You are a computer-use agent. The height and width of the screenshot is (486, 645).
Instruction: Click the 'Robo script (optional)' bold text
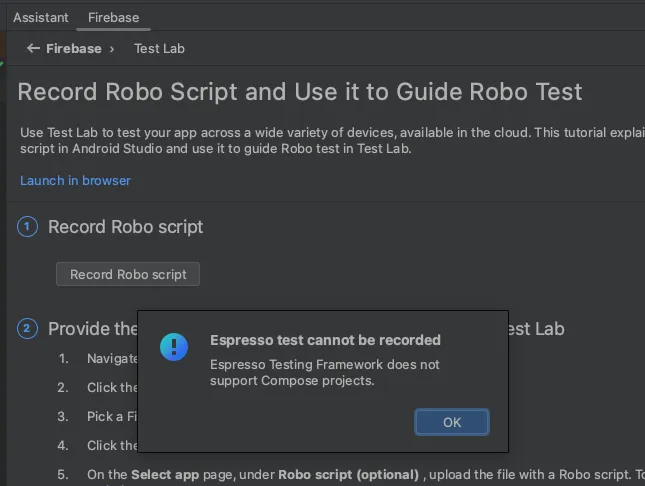348,474
